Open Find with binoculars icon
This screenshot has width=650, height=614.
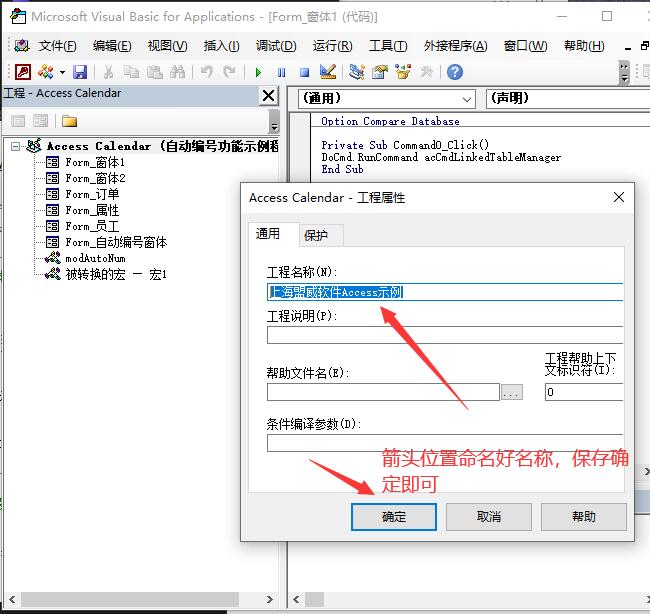(177, 72)
